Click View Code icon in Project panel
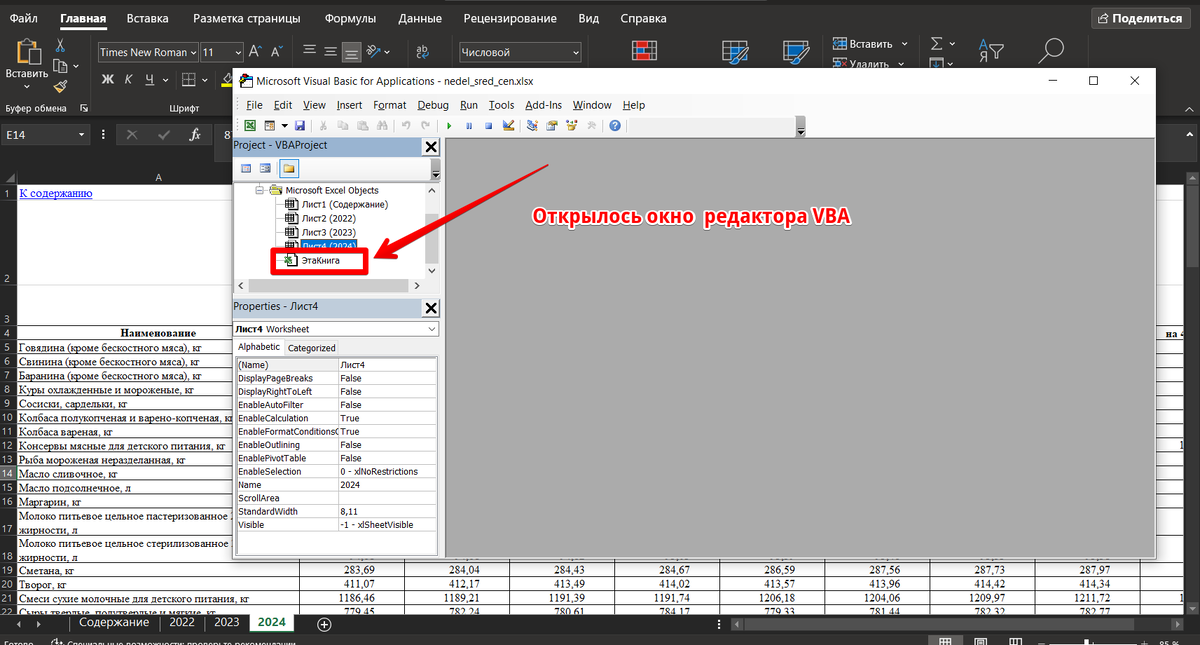This screenshot has height=645, width=1200. click(x=246, y=168)
